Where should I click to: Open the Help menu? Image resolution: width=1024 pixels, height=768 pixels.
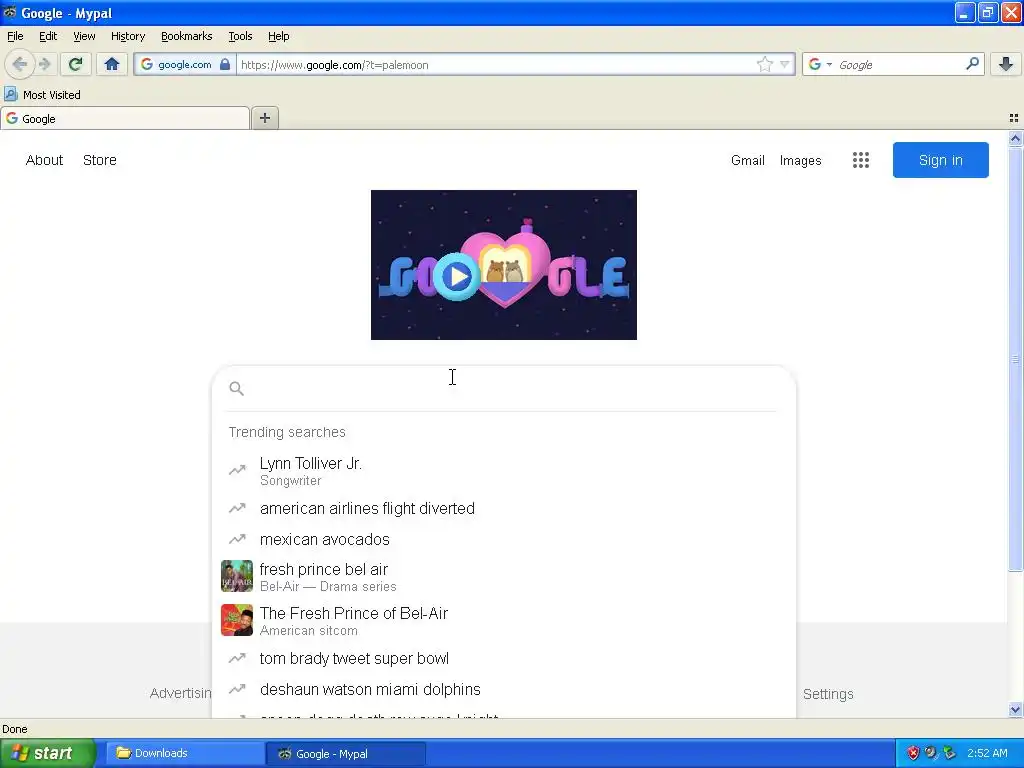tap(278, 36)
